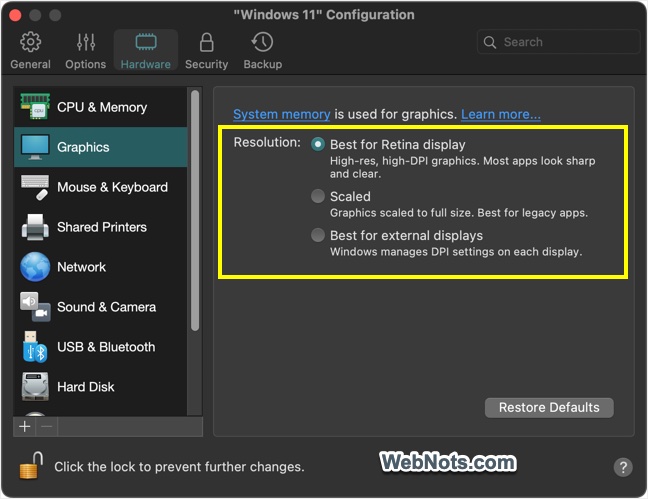Switch to the Options tab label
The image size is (648, 499).
pyautogui.click(x=86, y=64)
